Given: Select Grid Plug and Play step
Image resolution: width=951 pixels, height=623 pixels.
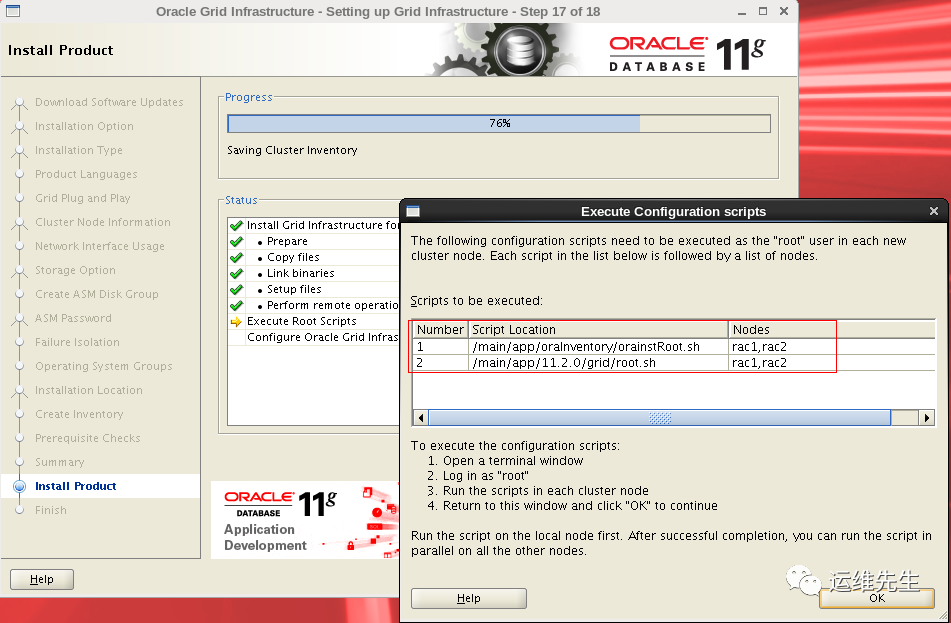Looking at the screenshot, I should click(x=82, y=198).
